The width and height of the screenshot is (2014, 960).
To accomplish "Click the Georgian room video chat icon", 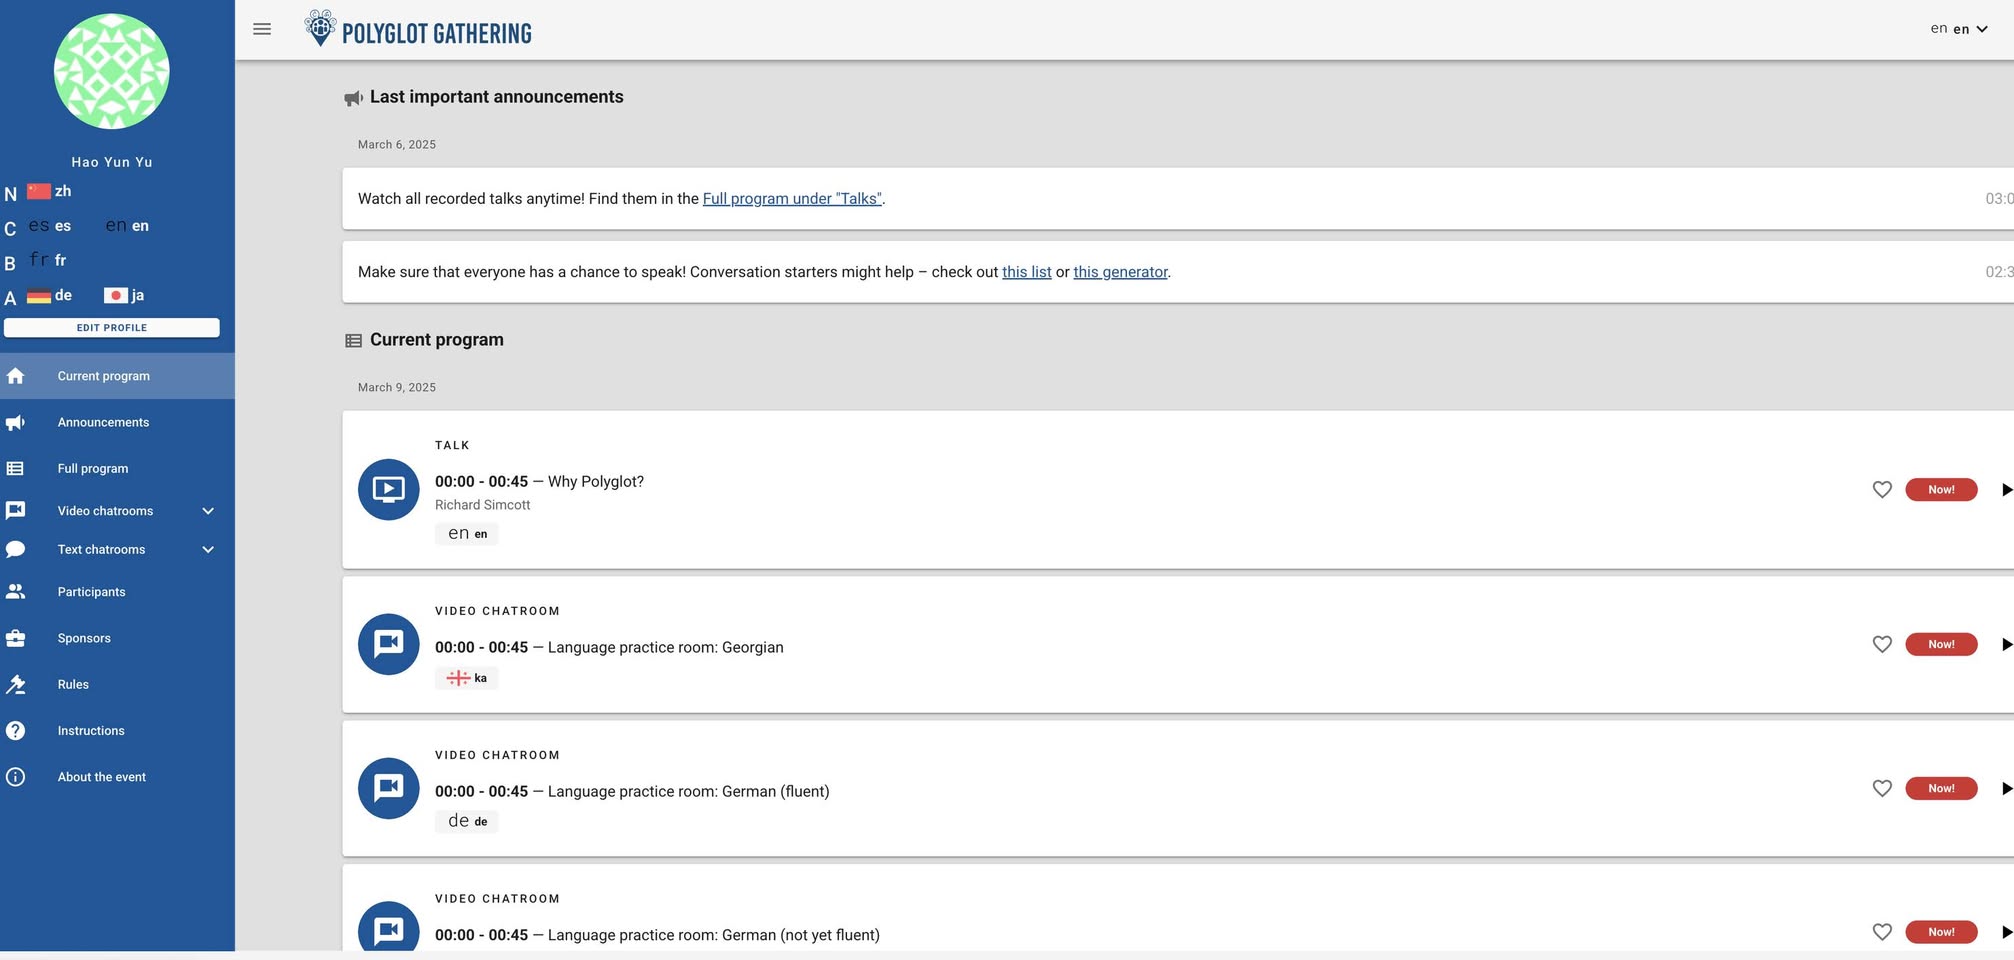I will (388, 644).
